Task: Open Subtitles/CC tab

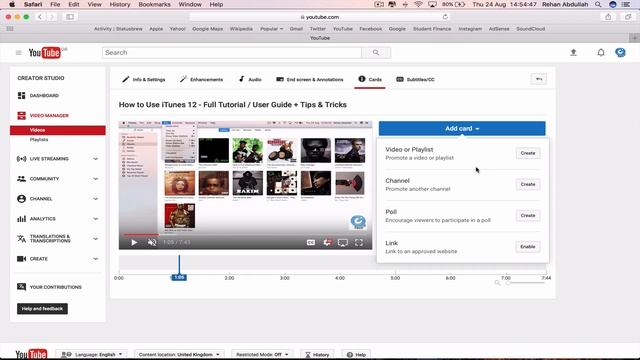Action: tap(416, 79)
